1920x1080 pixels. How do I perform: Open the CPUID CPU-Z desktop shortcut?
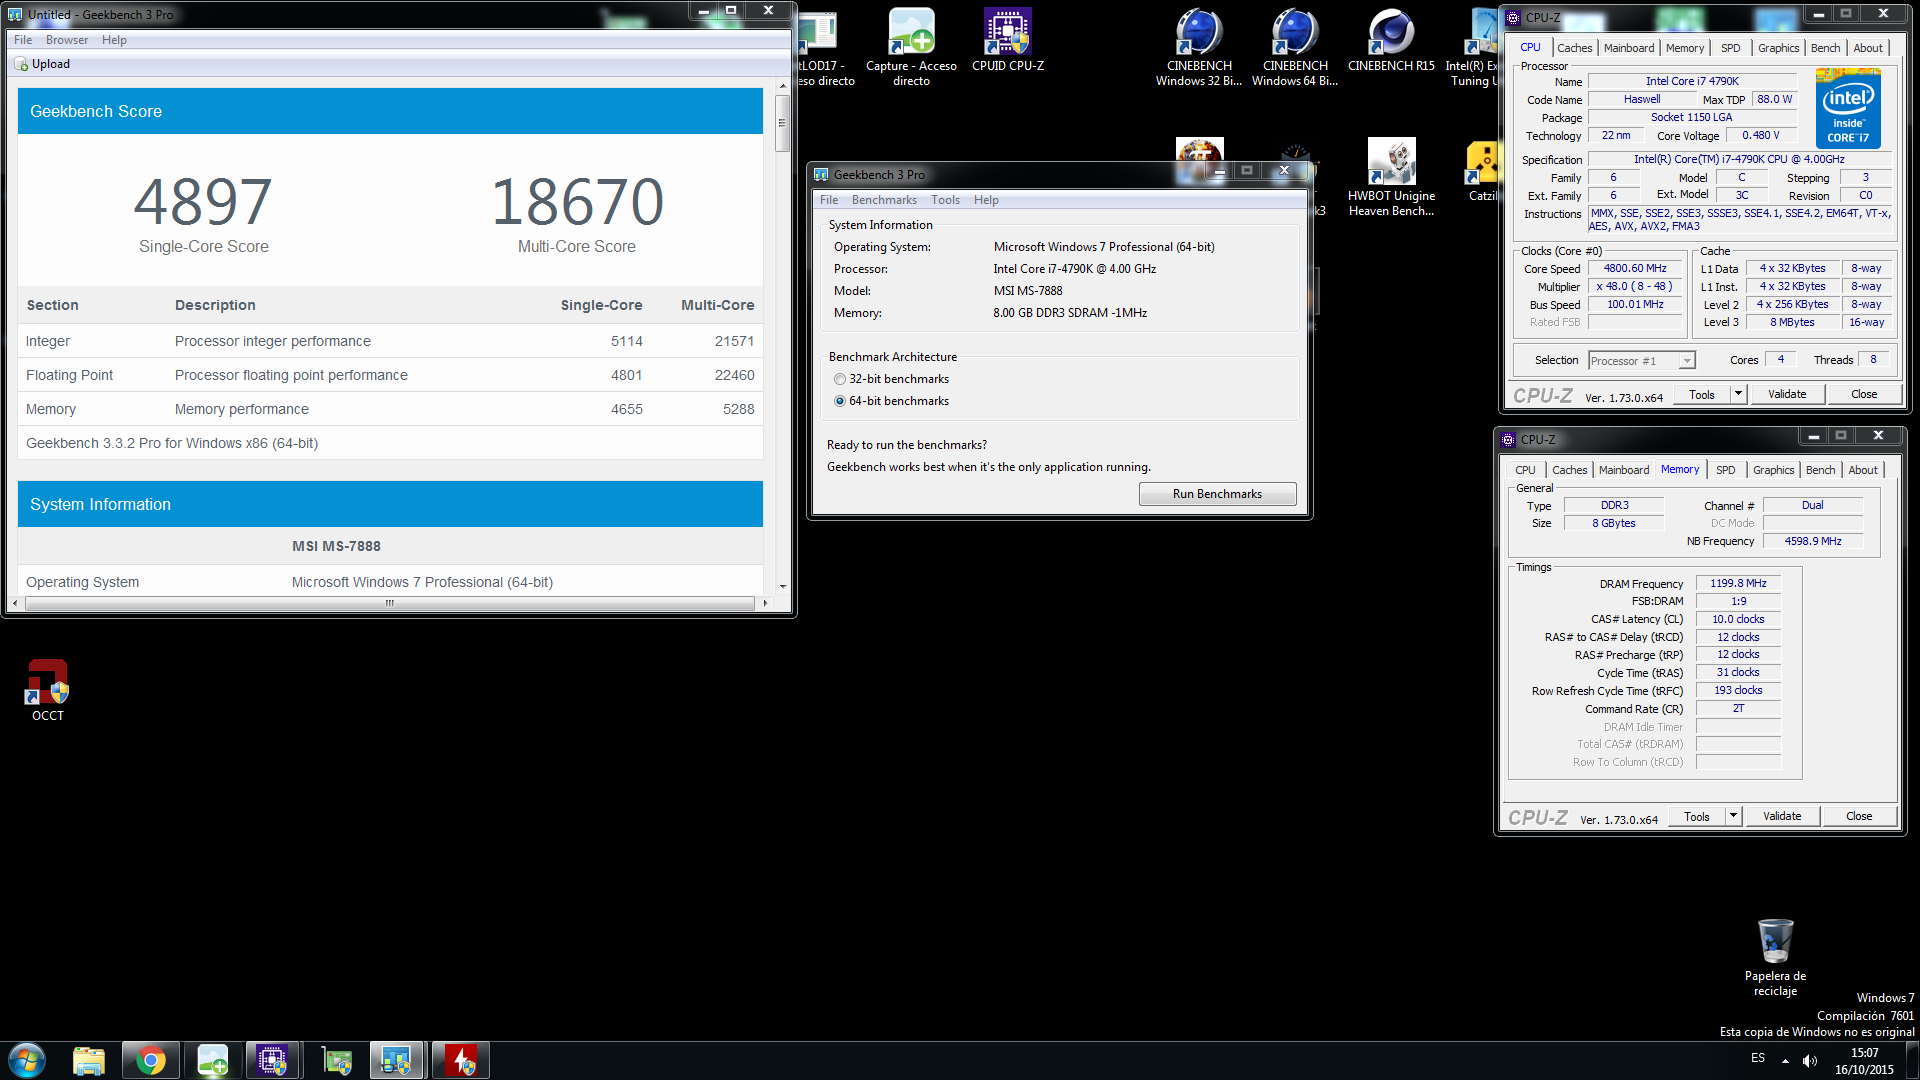1008,42
